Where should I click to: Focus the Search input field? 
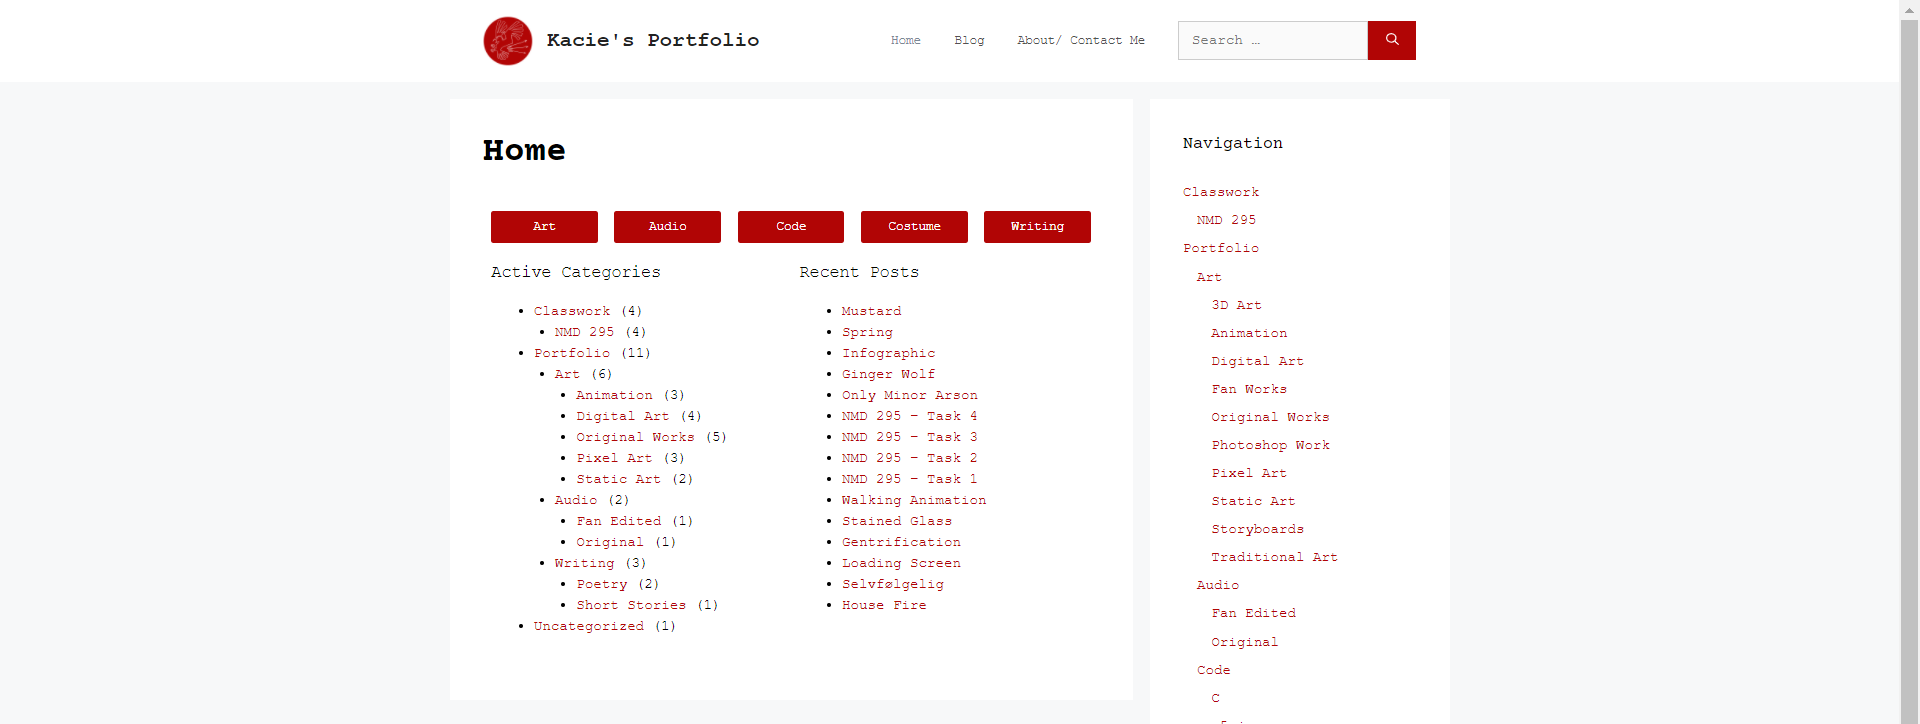pyautogui.click(x=1272, y=40)
